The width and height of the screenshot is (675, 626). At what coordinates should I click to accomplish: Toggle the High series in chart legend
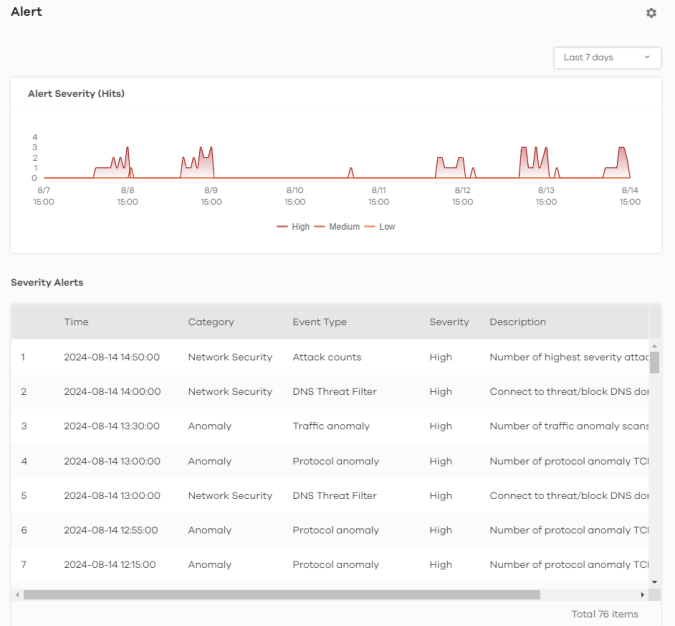(294, 227)
